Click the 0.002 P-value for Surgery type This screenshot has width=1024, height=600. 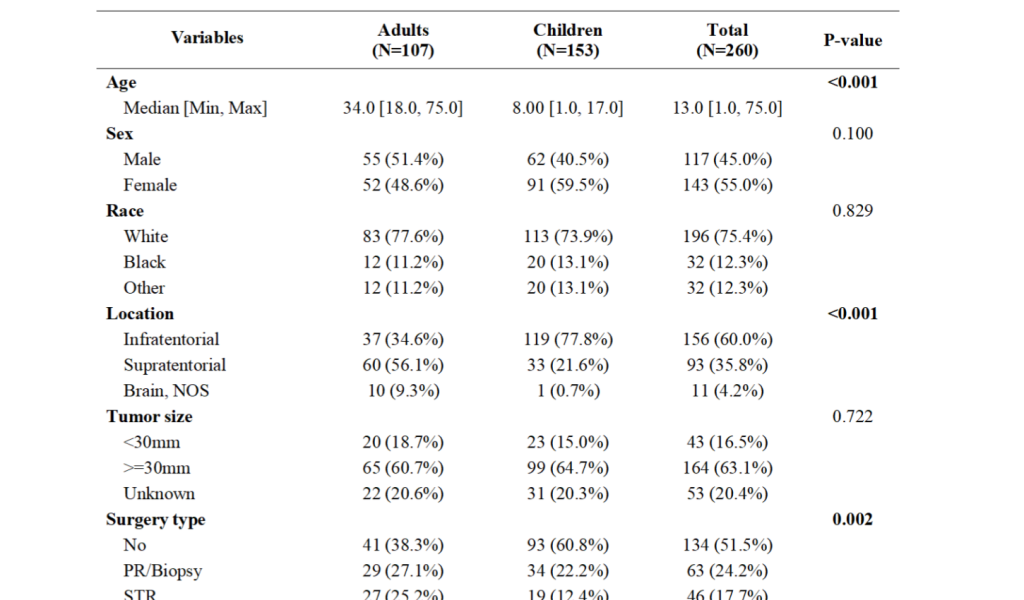point(852,519)
